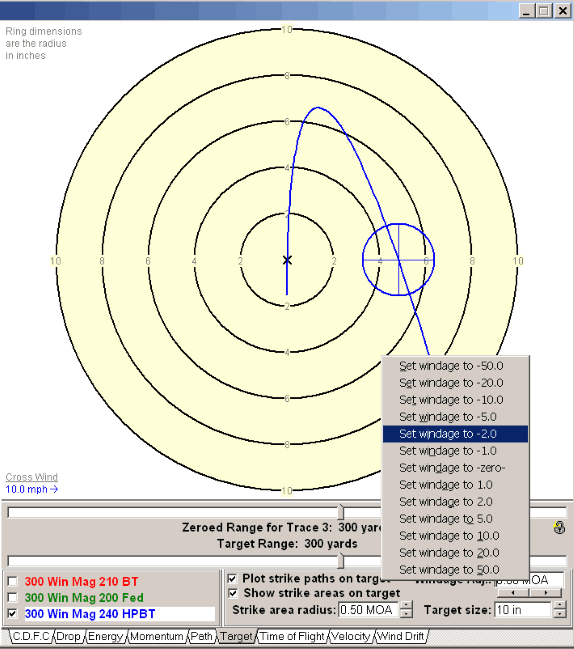Click the Target Range slider thumb
This screenshot has width=574, height=649.
[x=341, y=561]
